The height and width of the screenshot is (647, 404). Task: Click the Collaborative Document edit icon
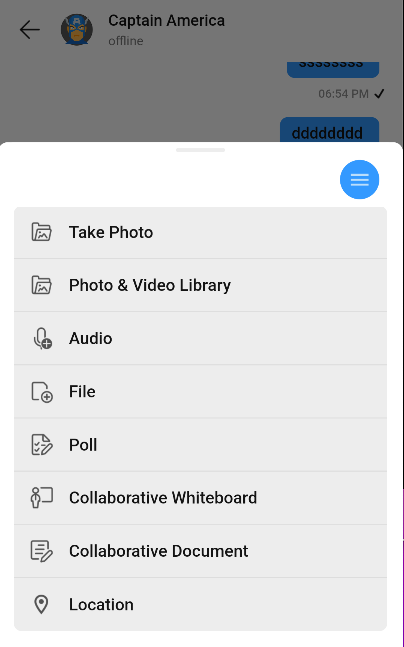tap(42, 551)
